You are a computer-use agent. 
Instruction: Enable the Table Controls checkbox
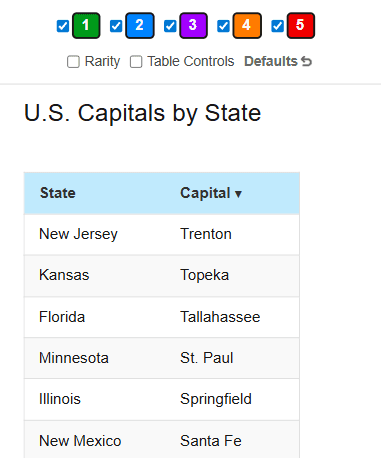coord(136,62)
